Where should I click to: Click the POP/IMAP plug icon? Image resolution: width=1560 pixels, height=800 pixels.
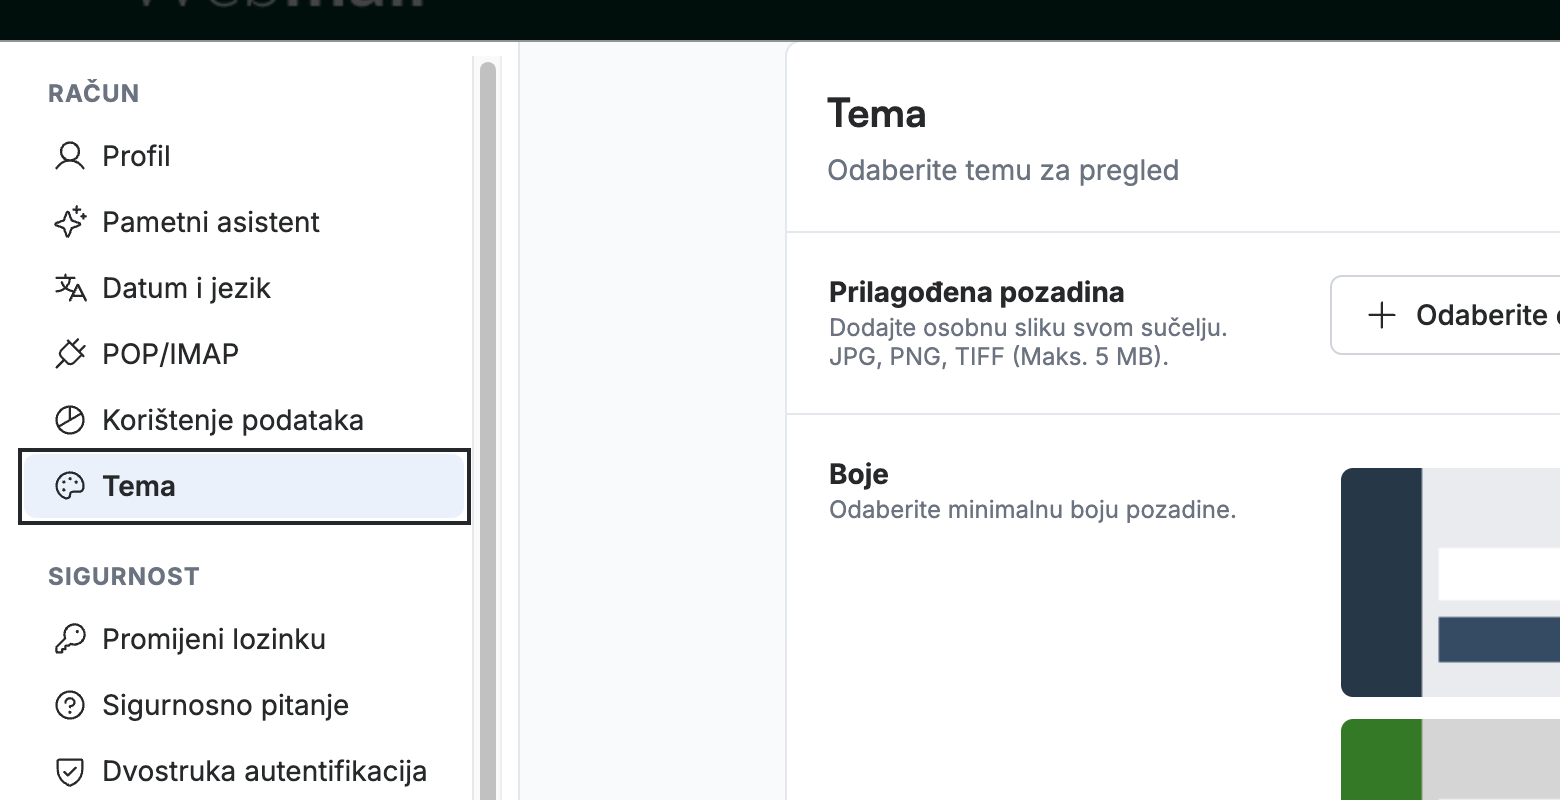click(70, 354)
